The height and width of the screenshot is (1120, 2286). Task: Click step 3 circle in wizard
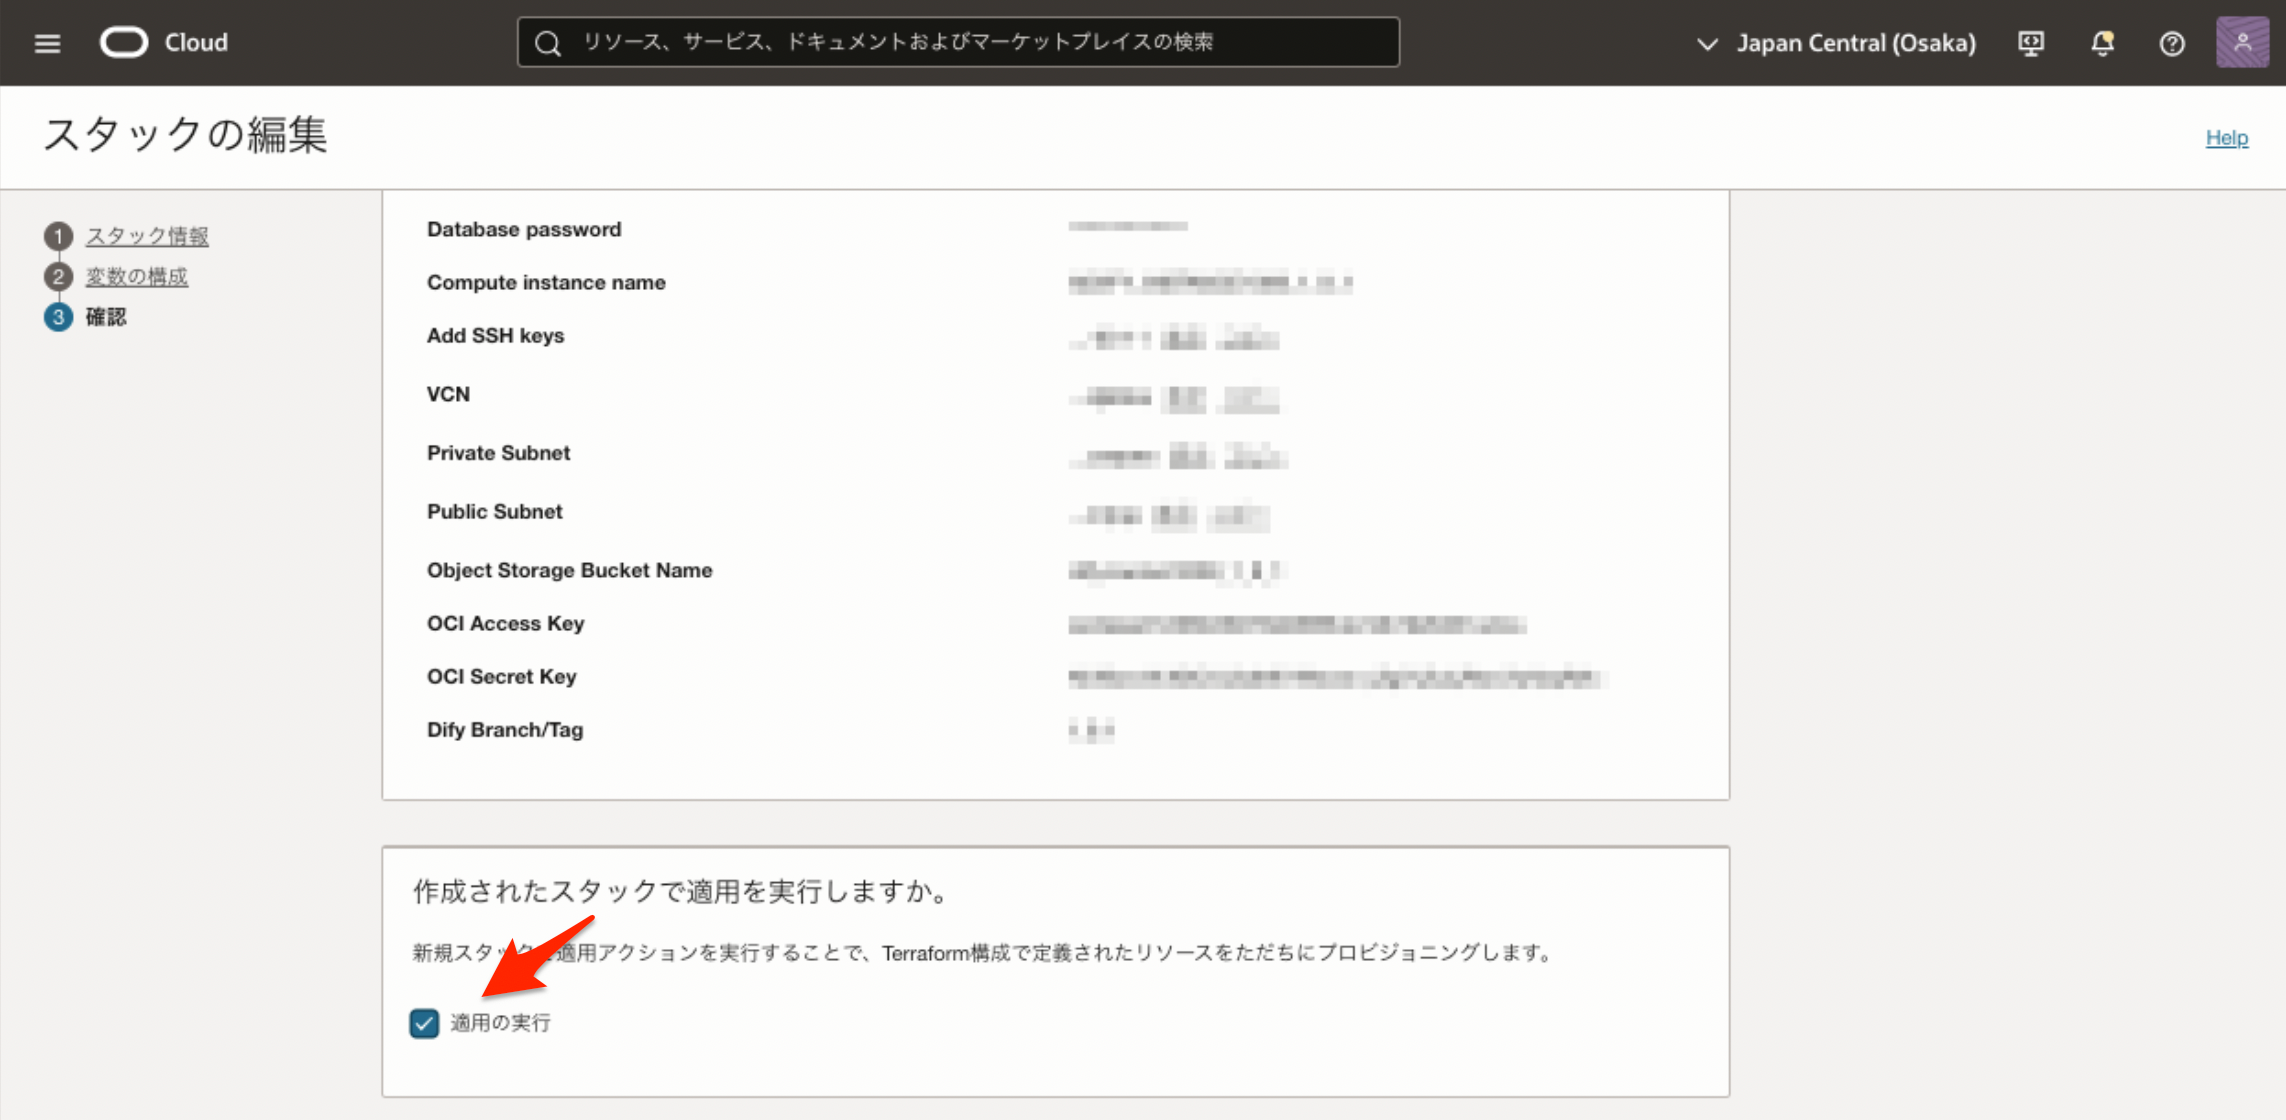coord(58,317)
